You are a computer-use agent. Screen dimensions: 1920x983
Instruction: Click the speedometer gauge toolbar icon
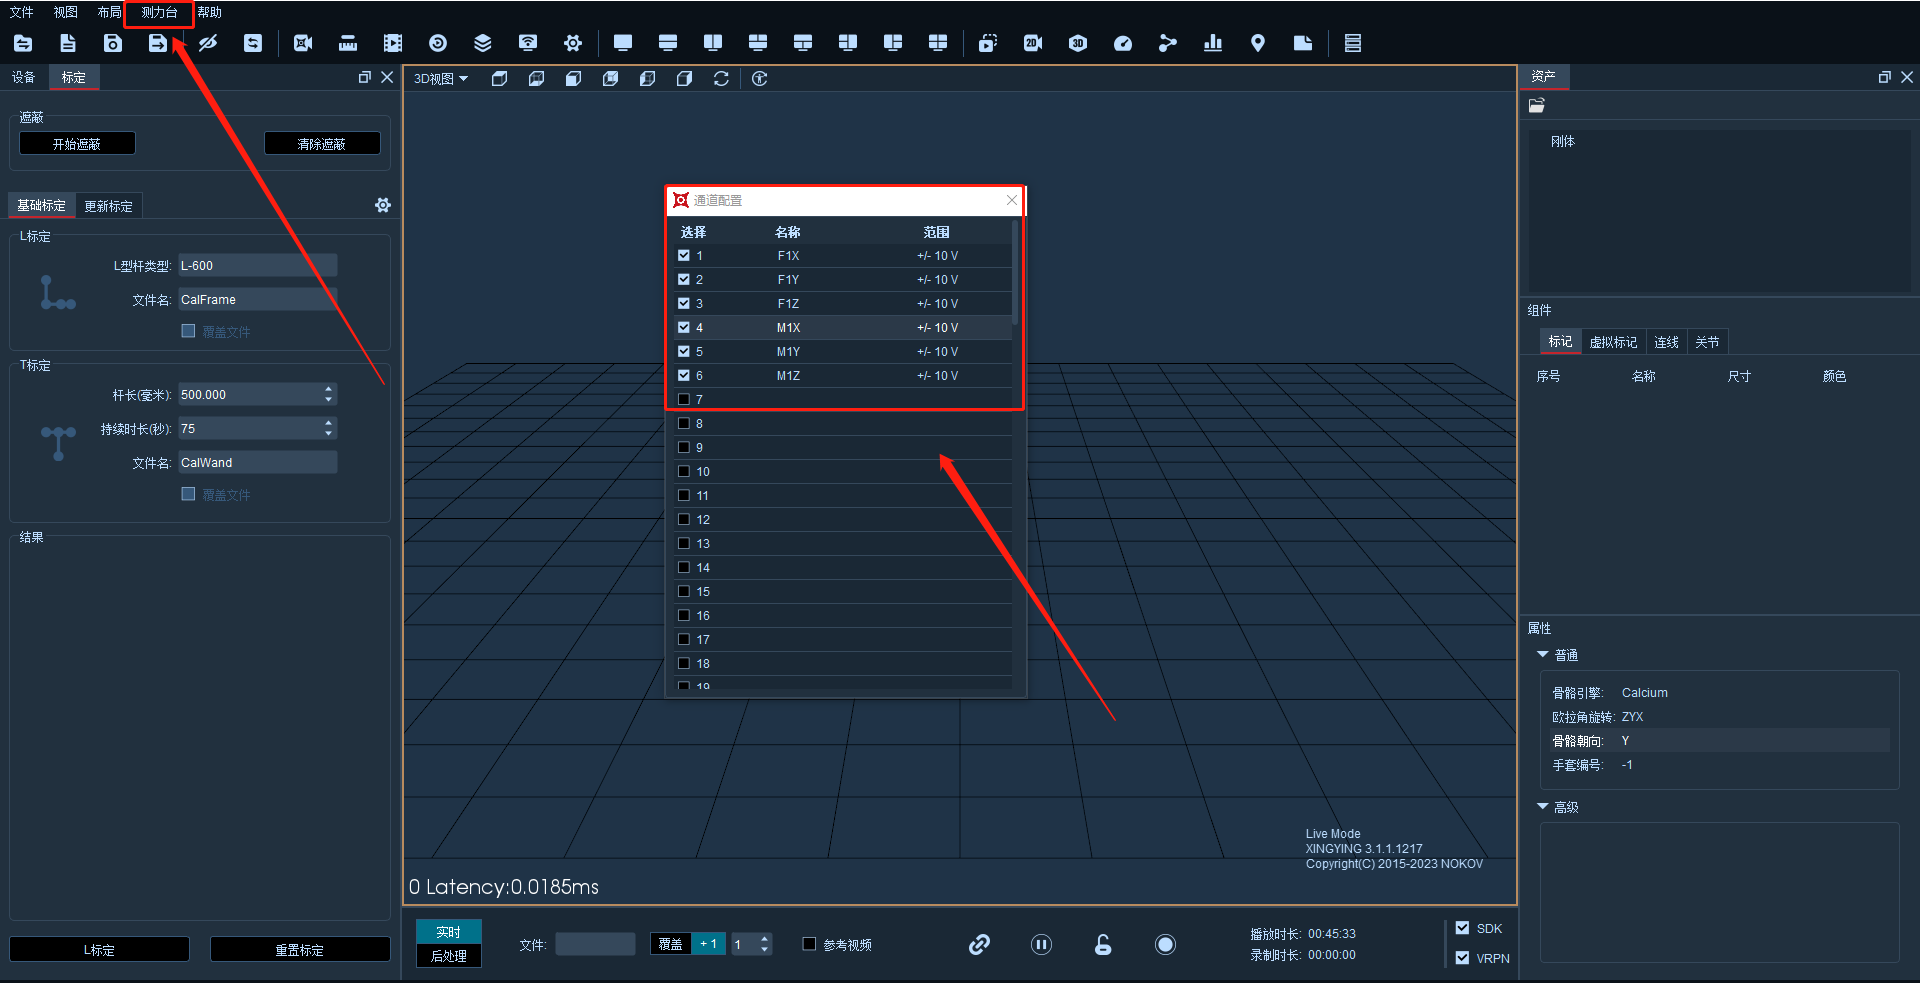pyautogui.click(x=1123, y=43)
